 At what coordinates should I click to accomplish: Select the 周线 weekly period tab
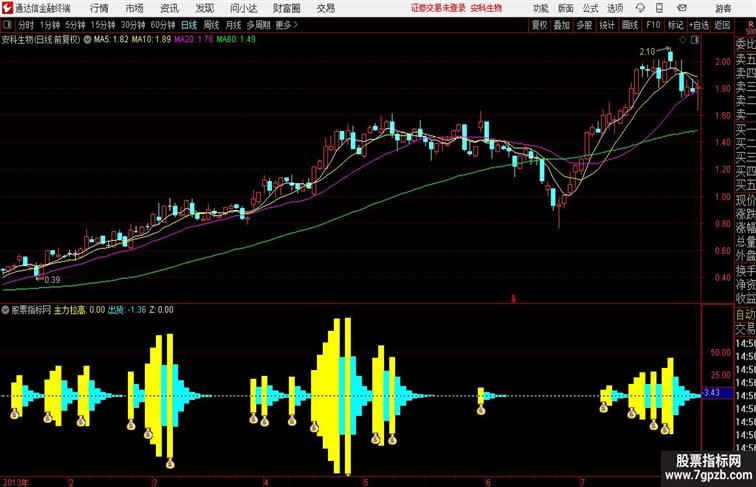point(211,25)
